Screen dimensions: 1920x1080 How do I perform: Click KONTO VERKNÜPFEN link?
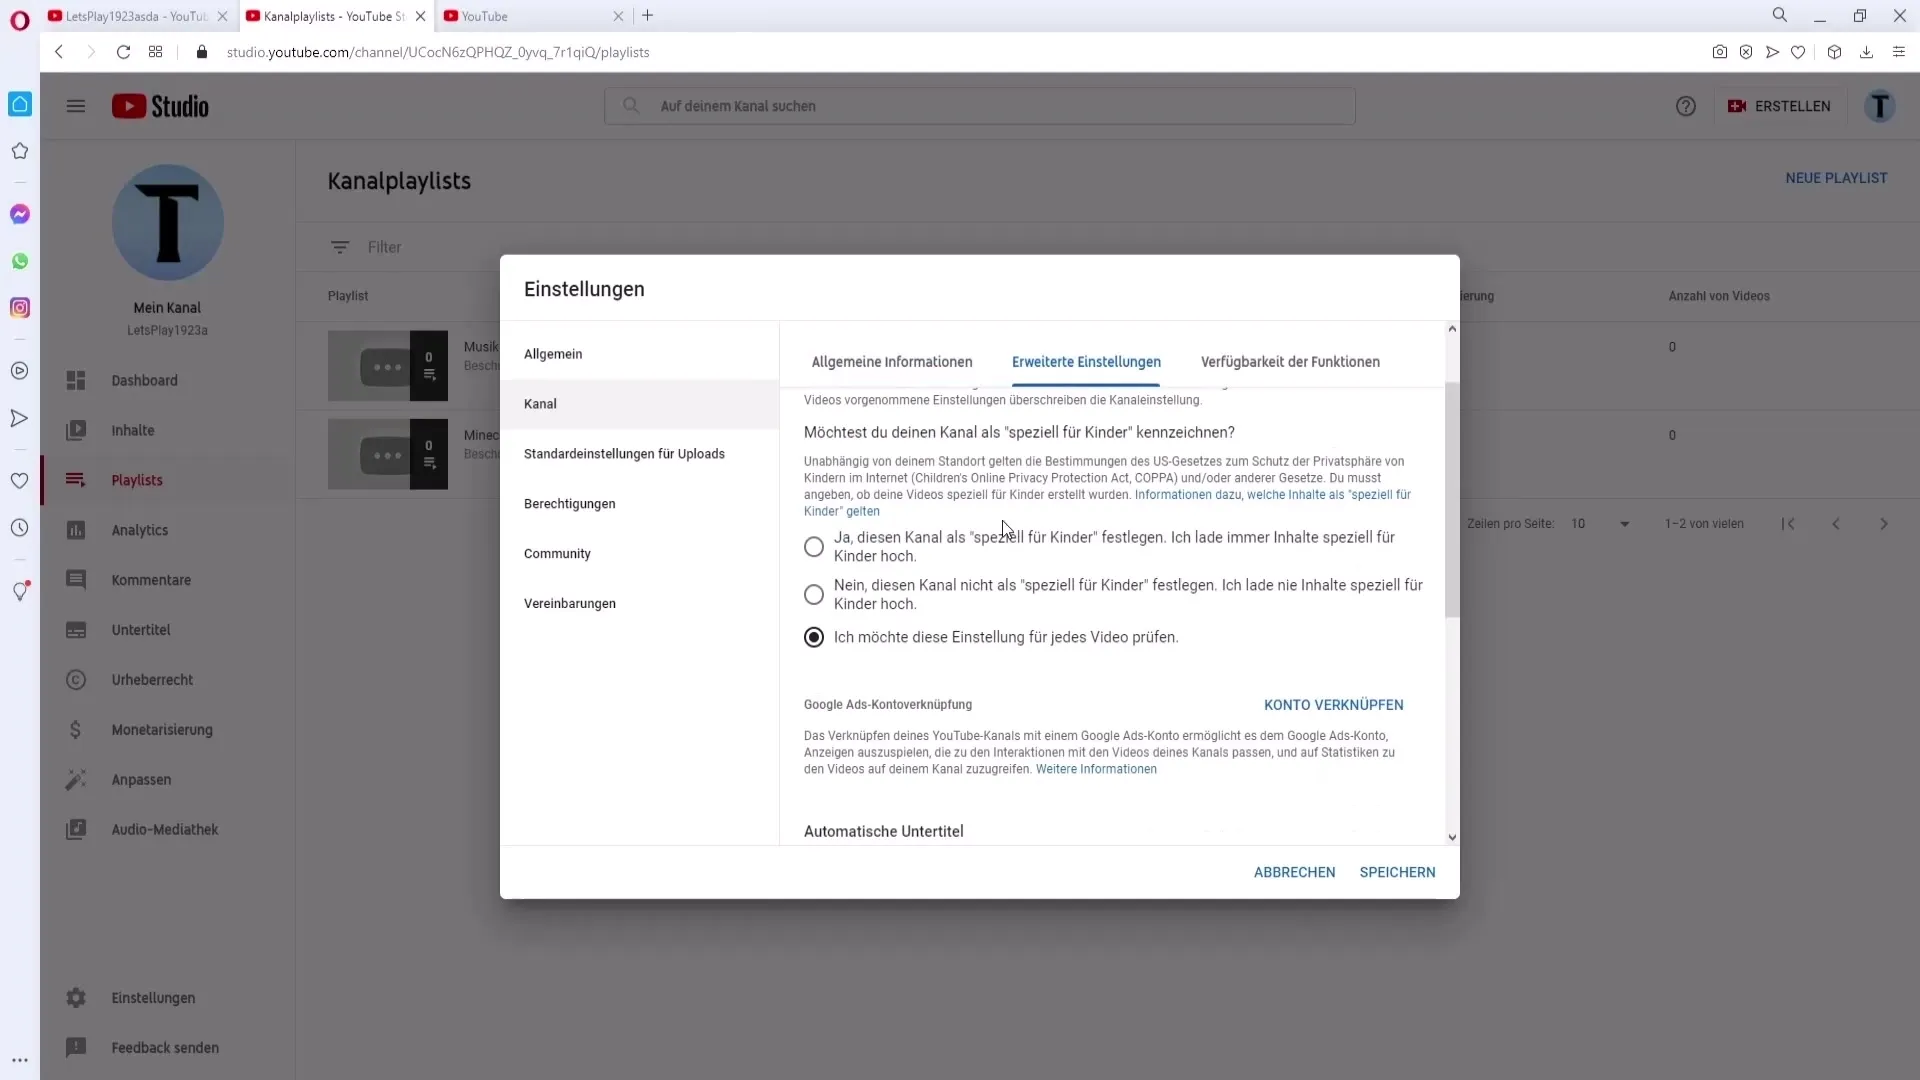(x=1333, y=705)
